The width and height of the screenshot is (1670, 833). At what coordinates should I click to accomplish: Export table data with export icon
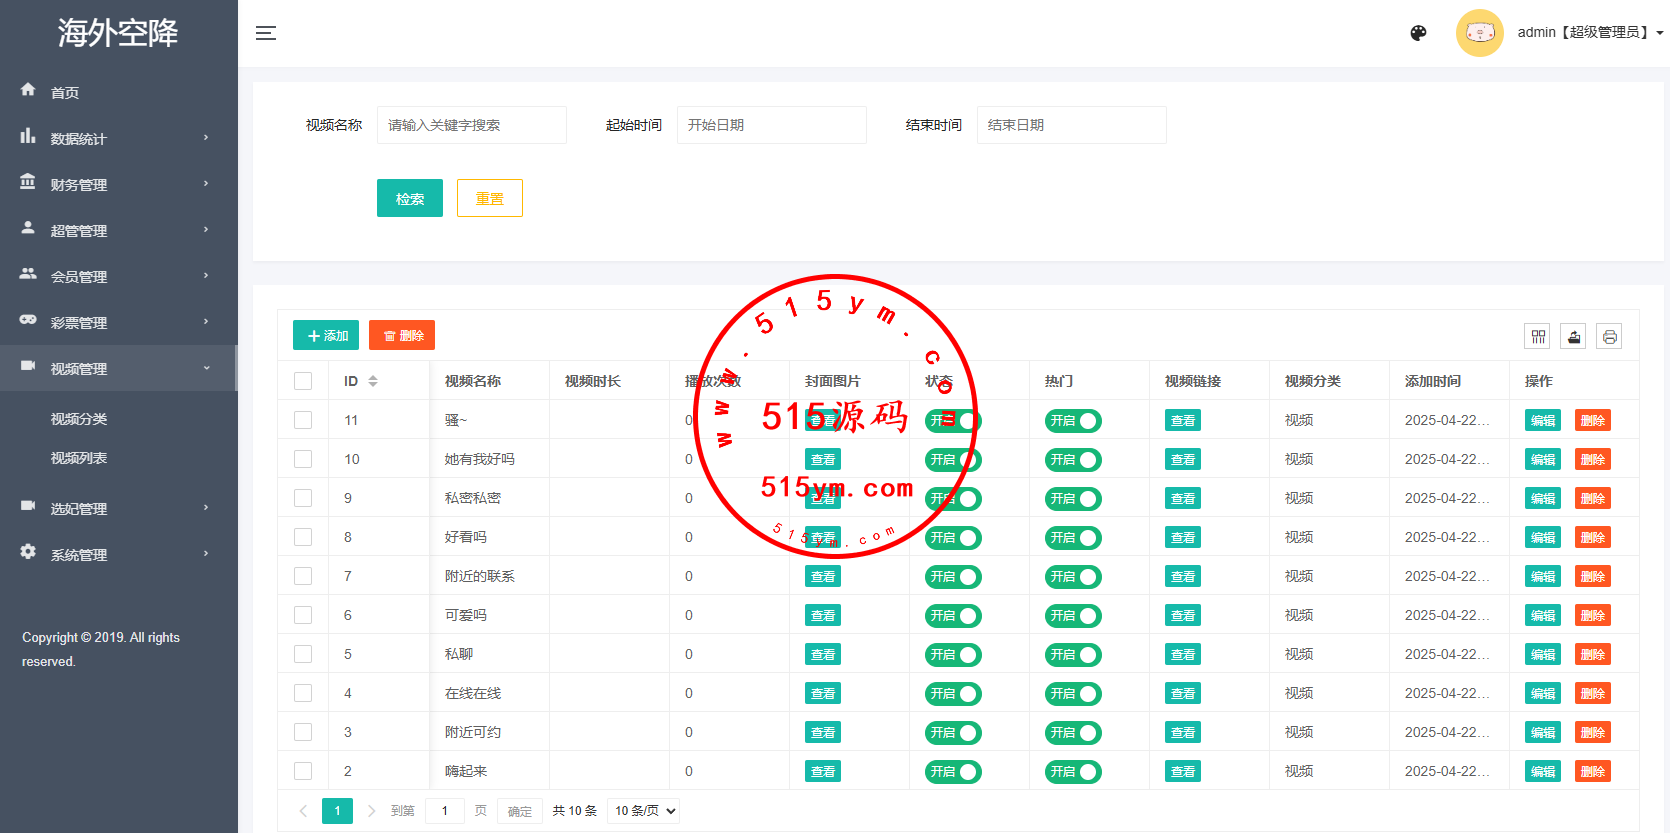(x=1574, y=336)
